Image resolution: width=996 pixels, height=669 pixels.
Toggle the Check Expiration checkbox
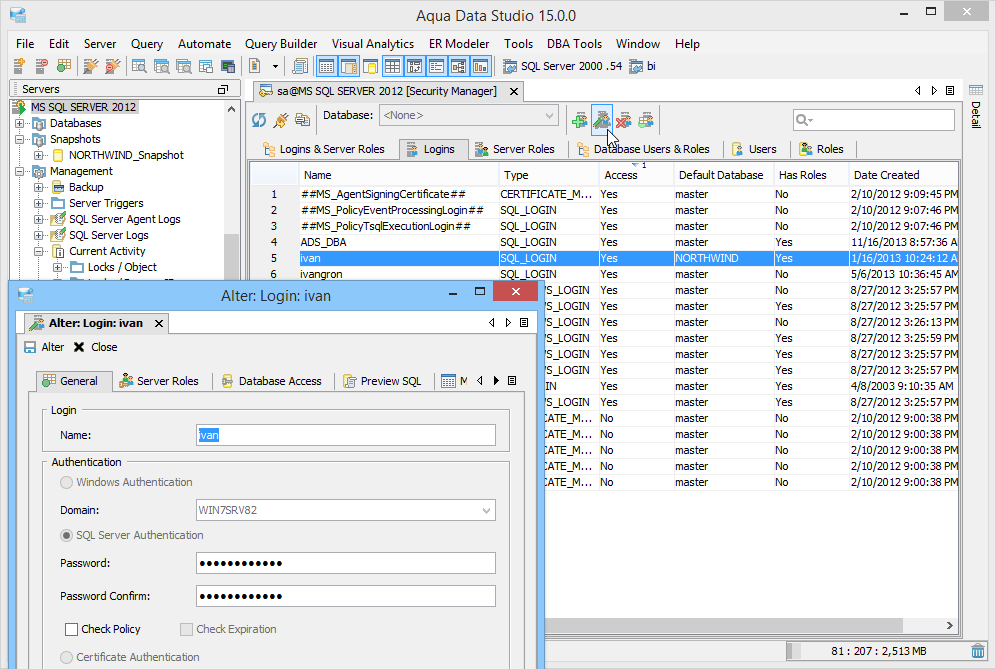point(186,629)
